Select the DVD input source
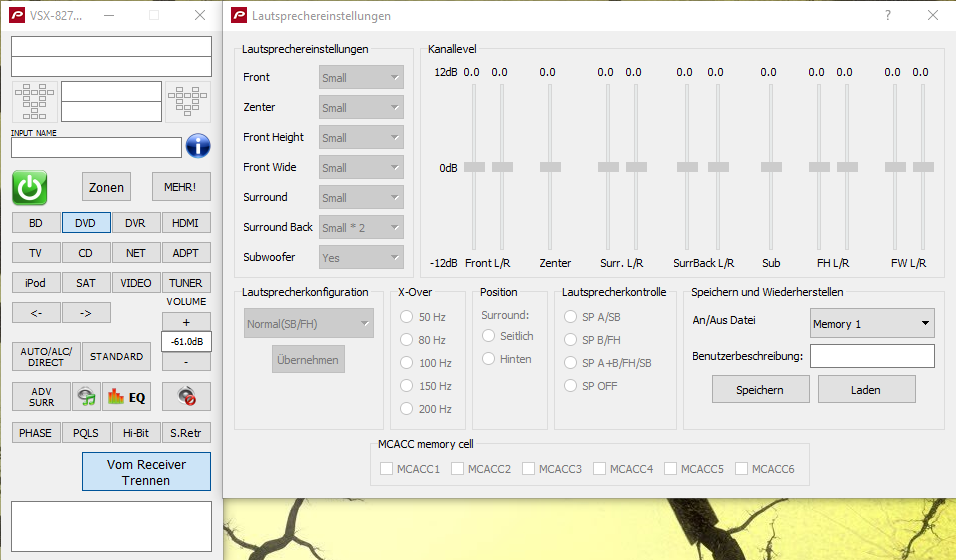Image resolution: width=956 pixels, height=560 pixels. tap(86, 224)
